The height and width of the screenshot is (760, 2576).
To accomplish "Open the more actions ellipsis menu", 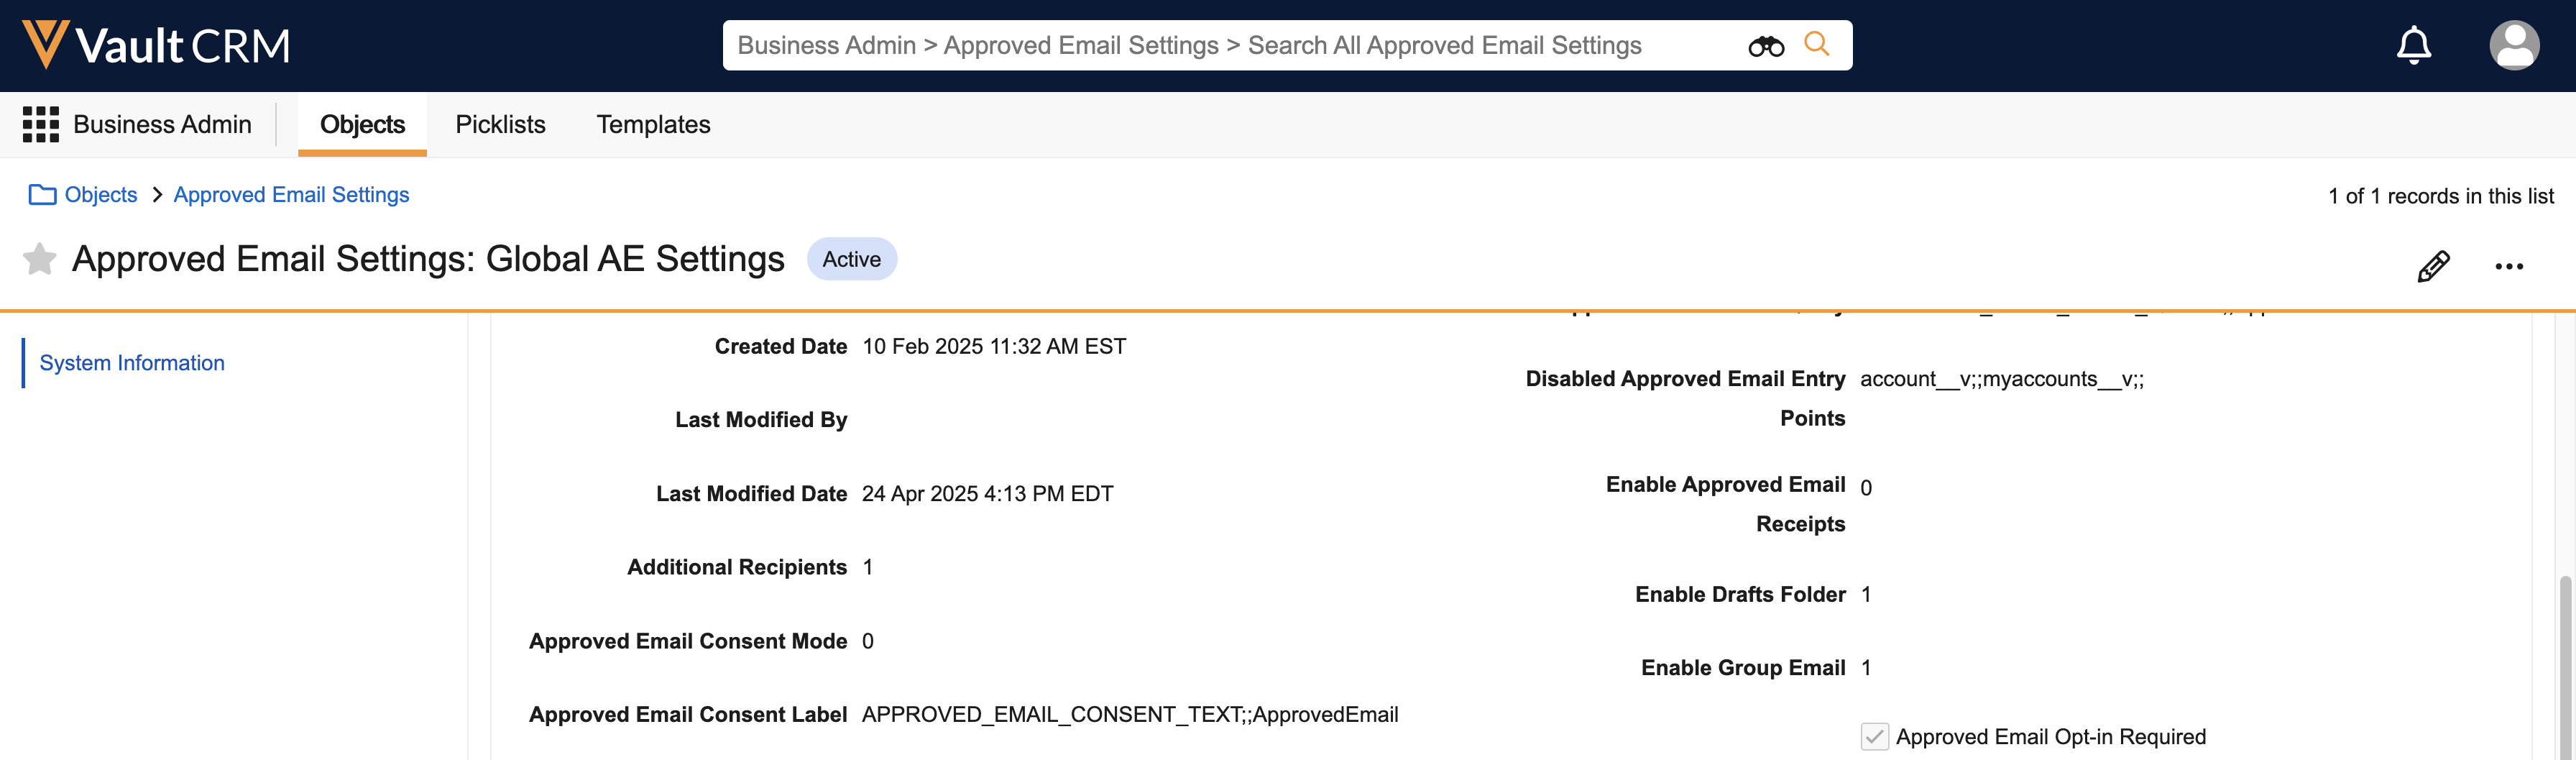I will click(2508, 266).
